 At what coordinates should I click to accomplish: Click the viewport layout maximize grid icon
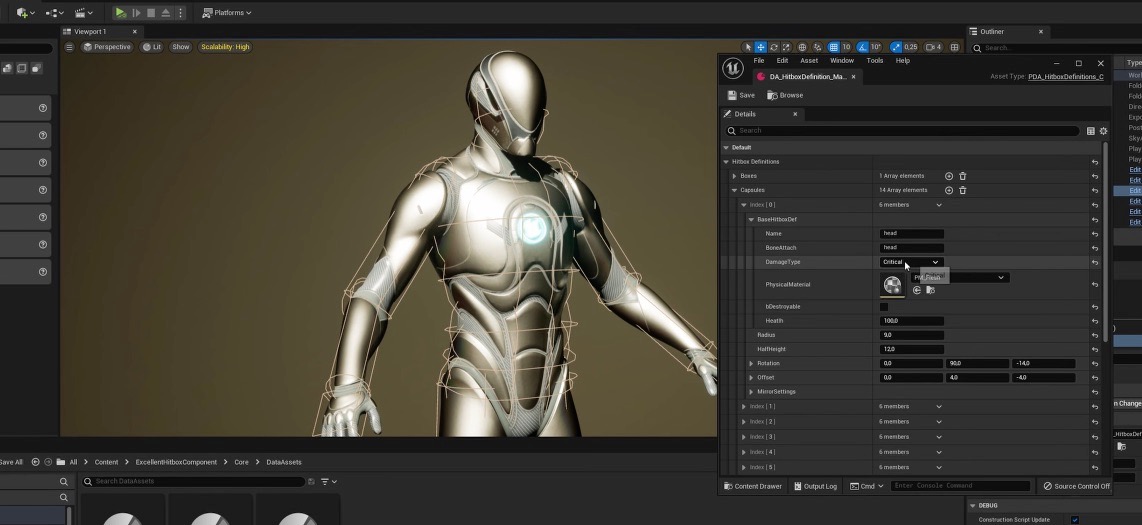tap(954, 47)
